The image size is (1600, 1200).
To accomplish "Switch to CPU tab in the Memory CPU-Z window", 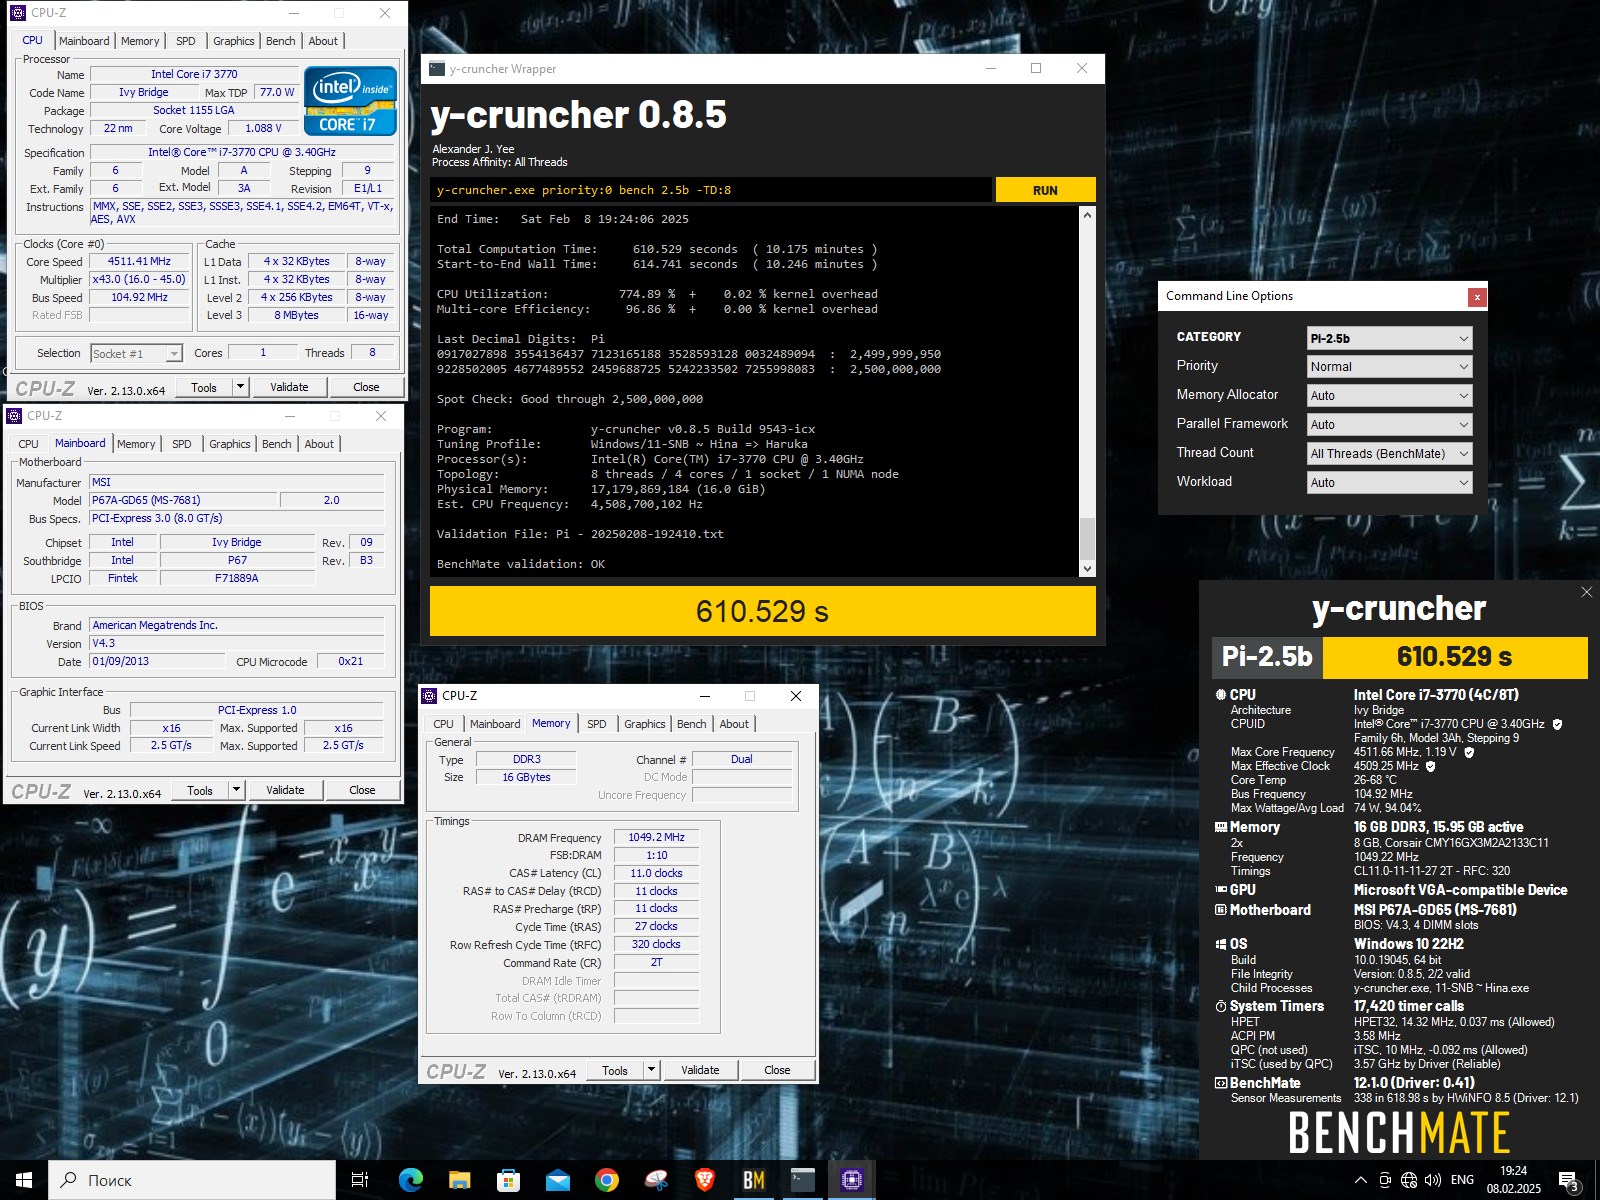I will pos(443,724).
